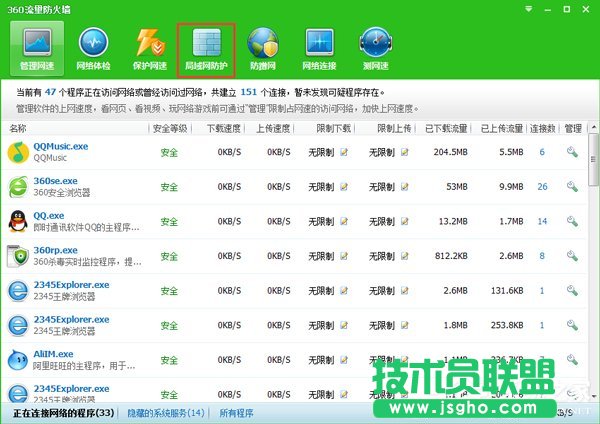Image resolution: width=600 pixels, height=424 pixels.
Task: Click 812.2KB downloaded traffic cell
Action: click(x=451, y=256)
